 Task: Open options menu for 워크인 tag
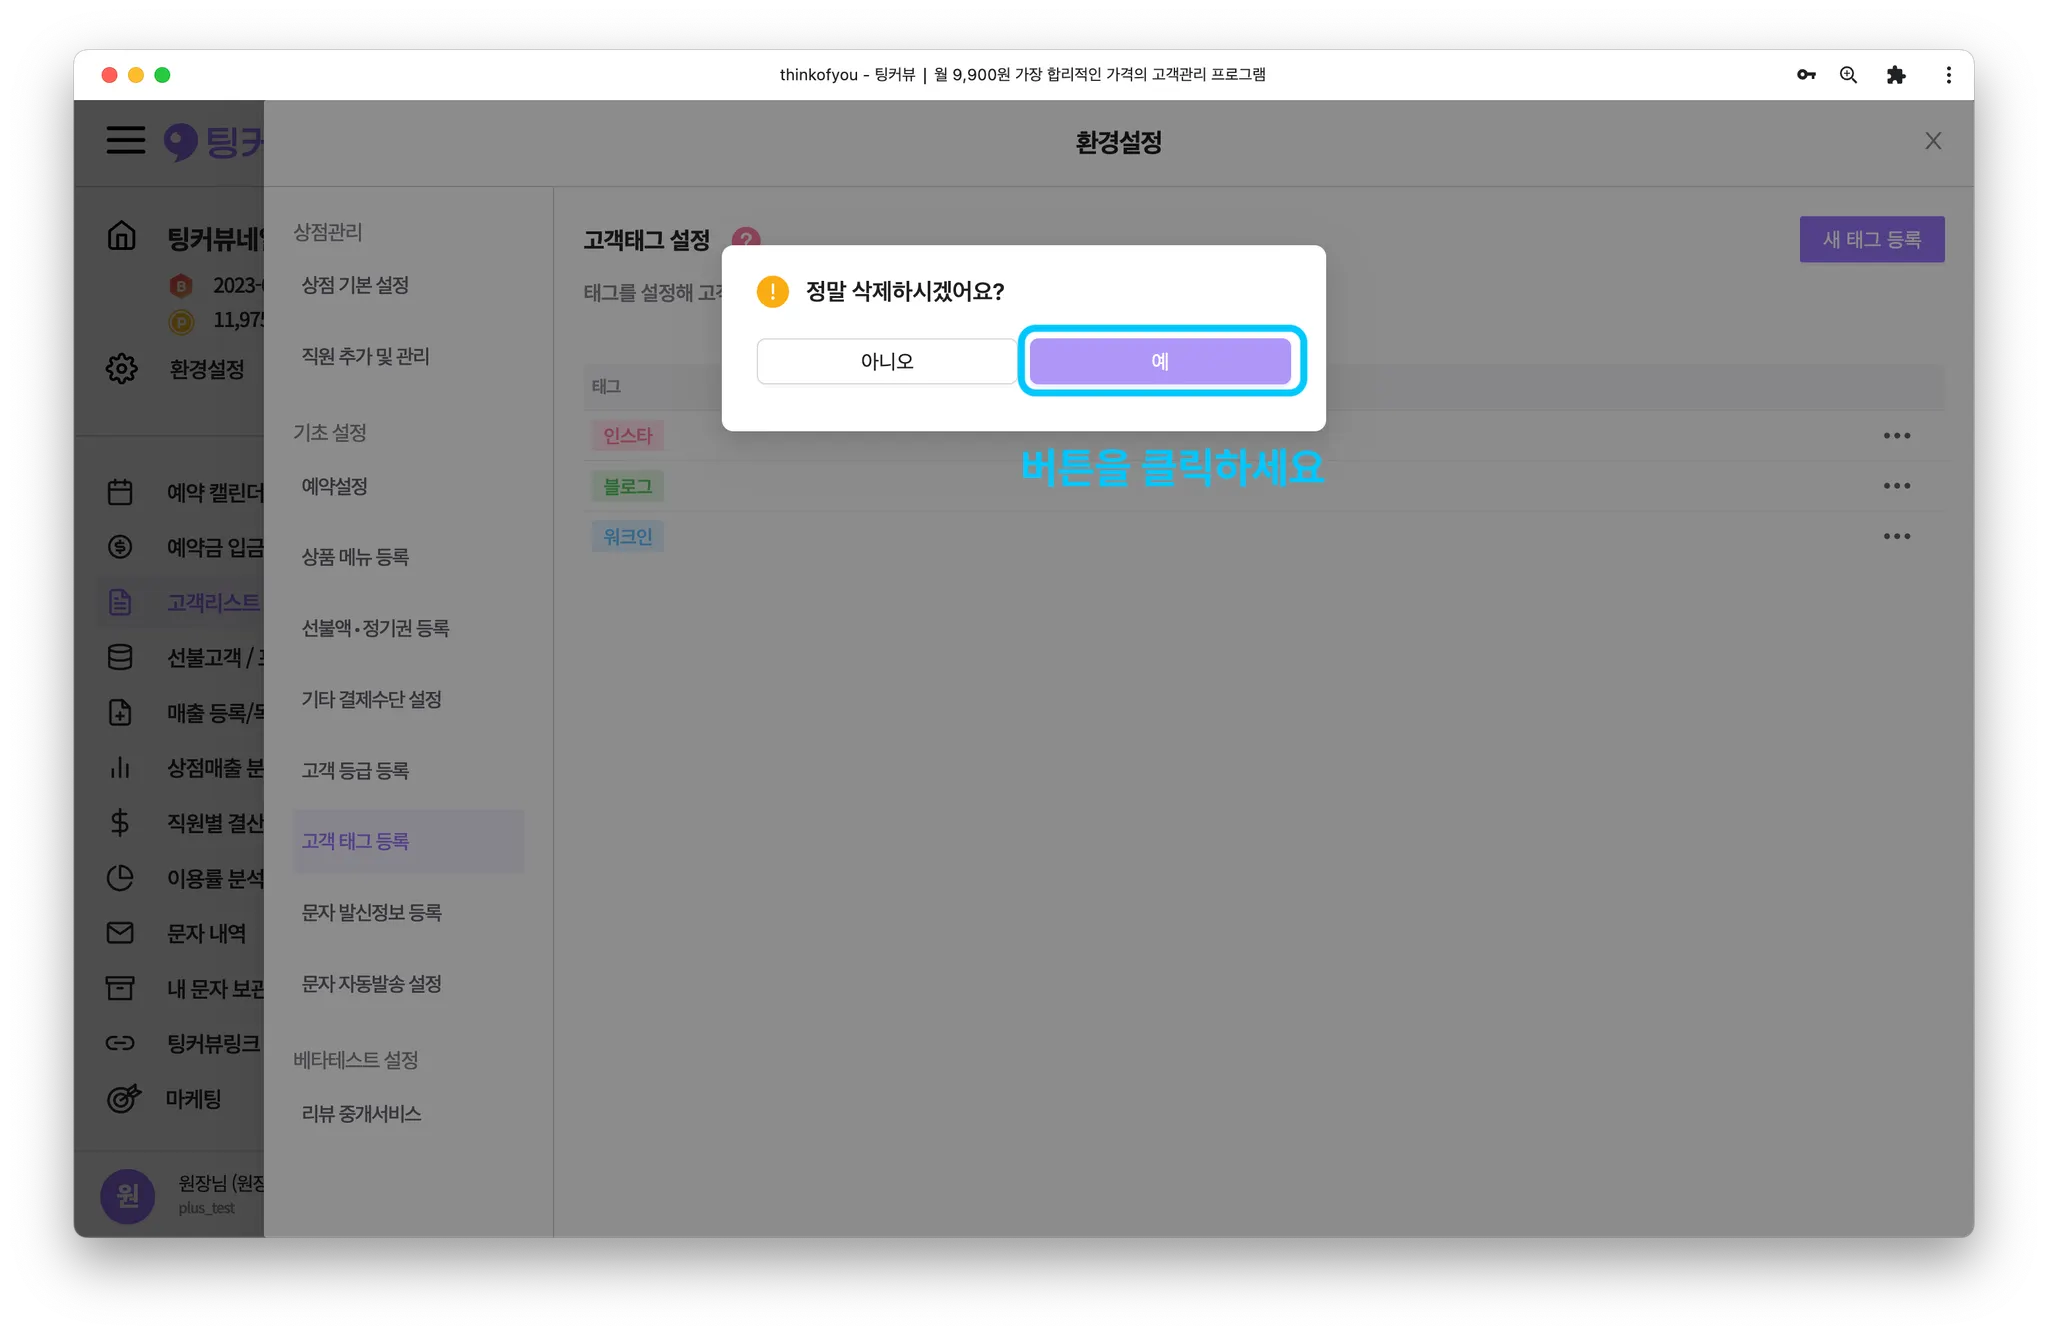(1896, 537)
